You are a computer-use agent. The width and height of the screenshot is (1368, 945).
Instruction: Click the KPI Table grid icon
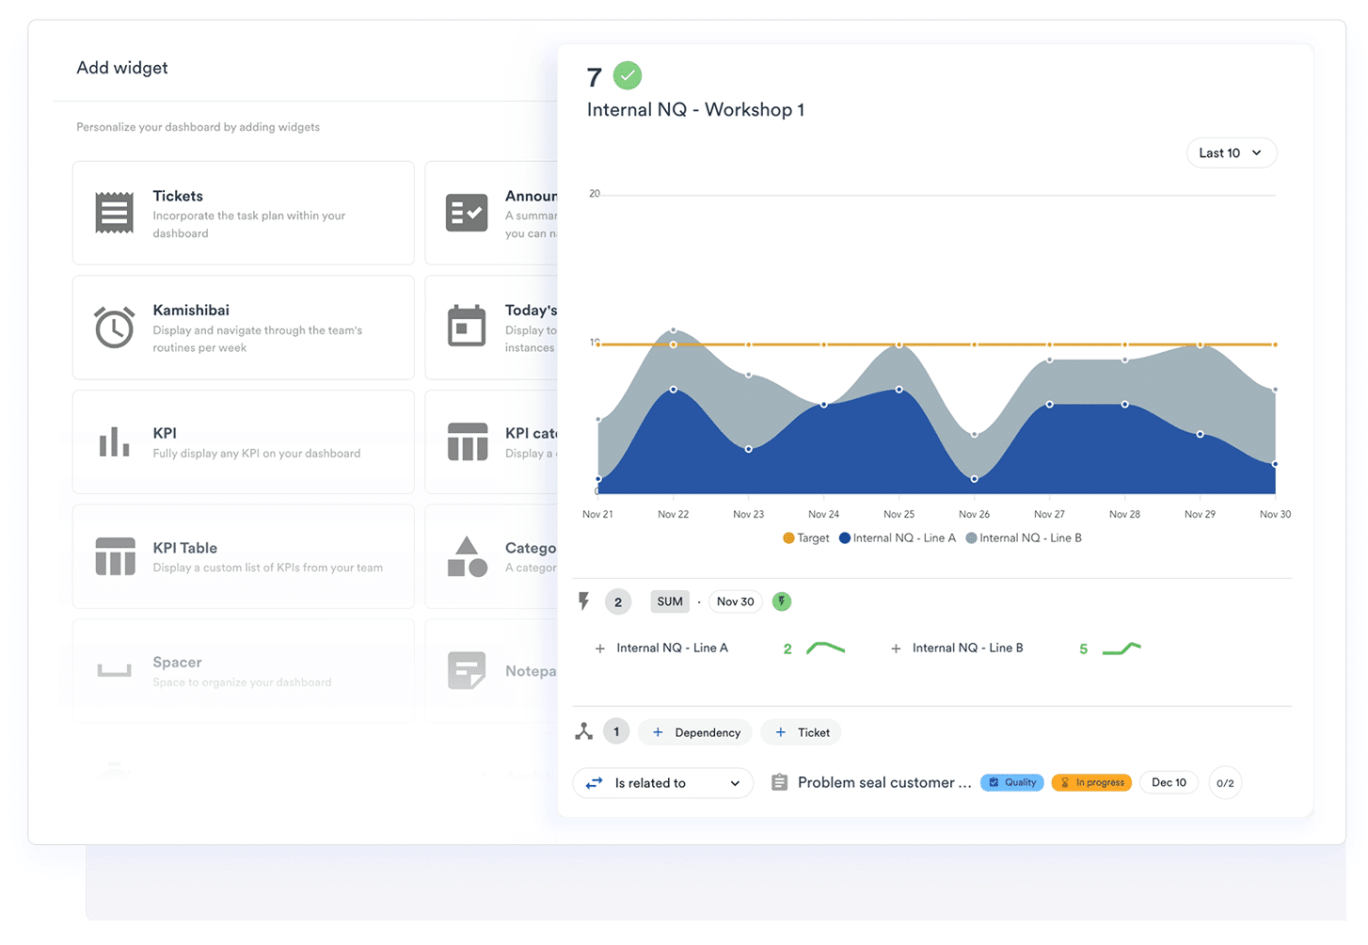[x=114, y=556]
